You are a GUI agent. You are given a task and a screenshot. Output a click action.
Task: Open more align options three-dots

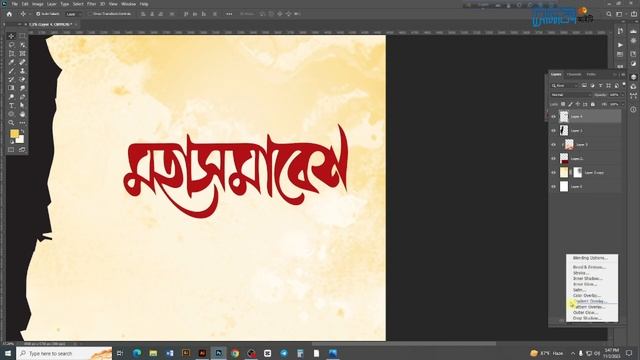point(229,14)
